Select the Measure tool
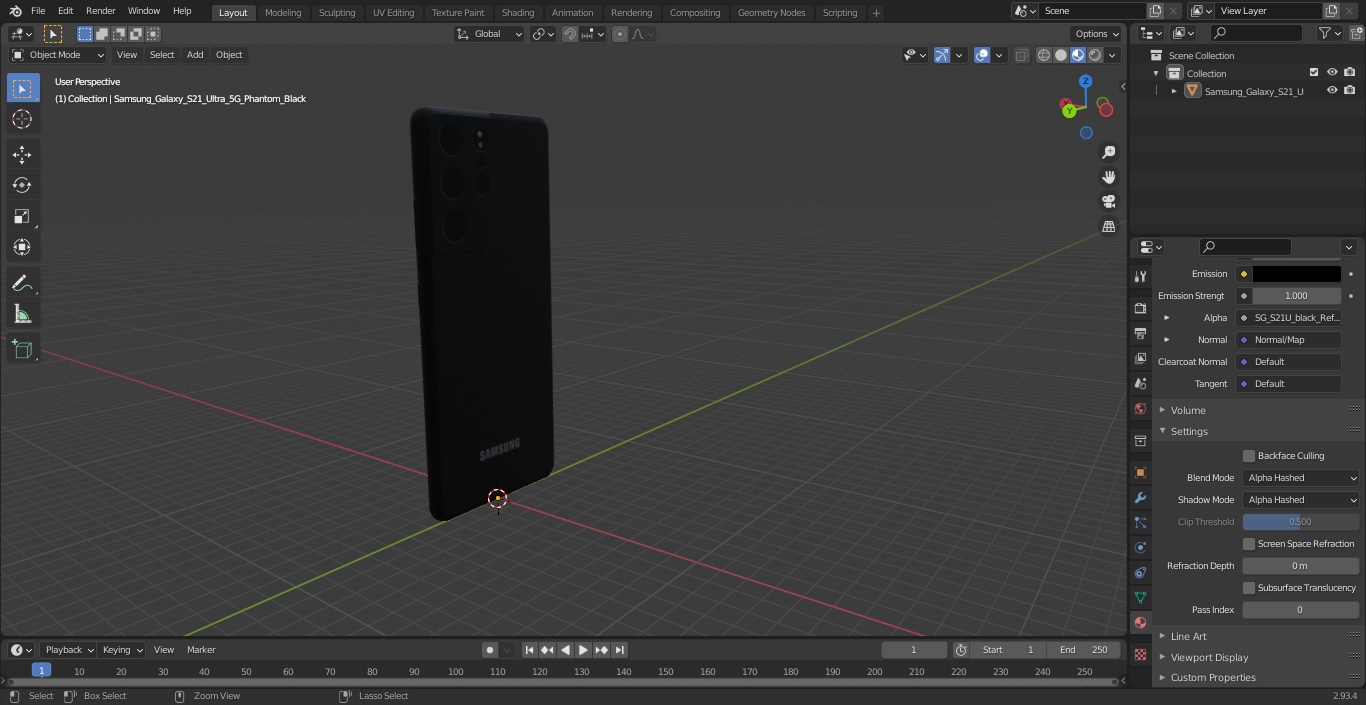1366x705 pixels. pyautogui.click(x=22, y=315)
